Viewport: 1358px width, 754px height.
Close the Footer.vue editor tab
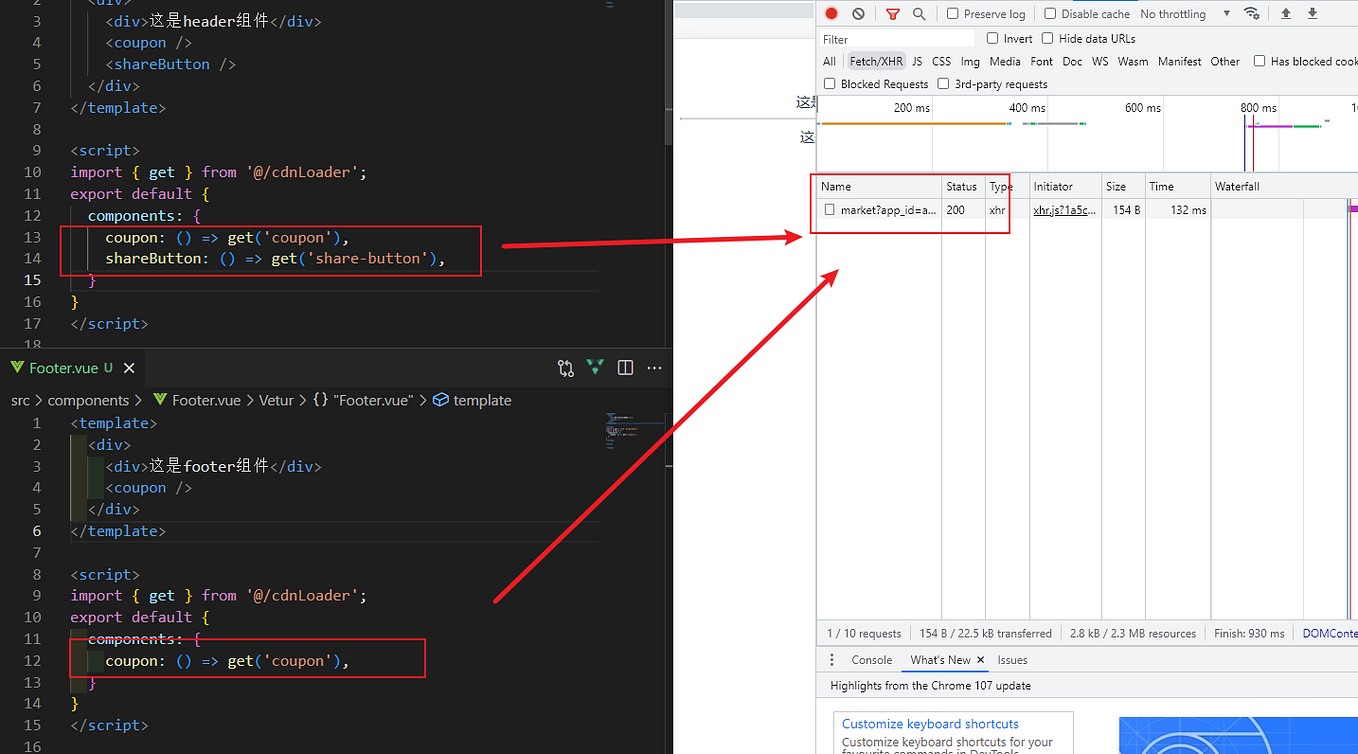coord(129,368)
